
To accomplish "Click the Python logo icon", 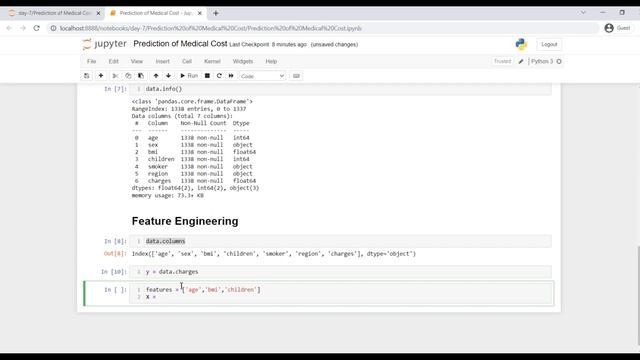I will (521, 44).
